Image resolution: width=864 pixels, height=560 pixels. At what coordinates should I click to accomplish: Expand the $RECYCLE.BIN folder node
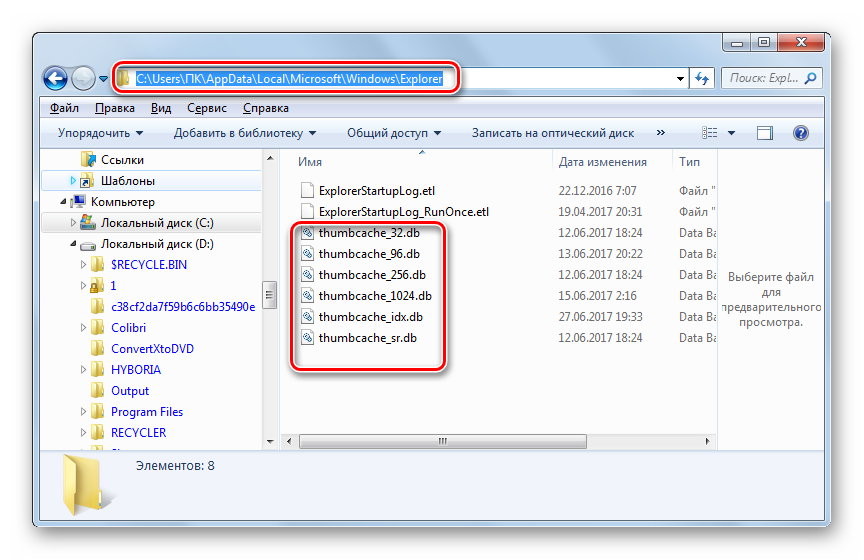pos(83,265)
